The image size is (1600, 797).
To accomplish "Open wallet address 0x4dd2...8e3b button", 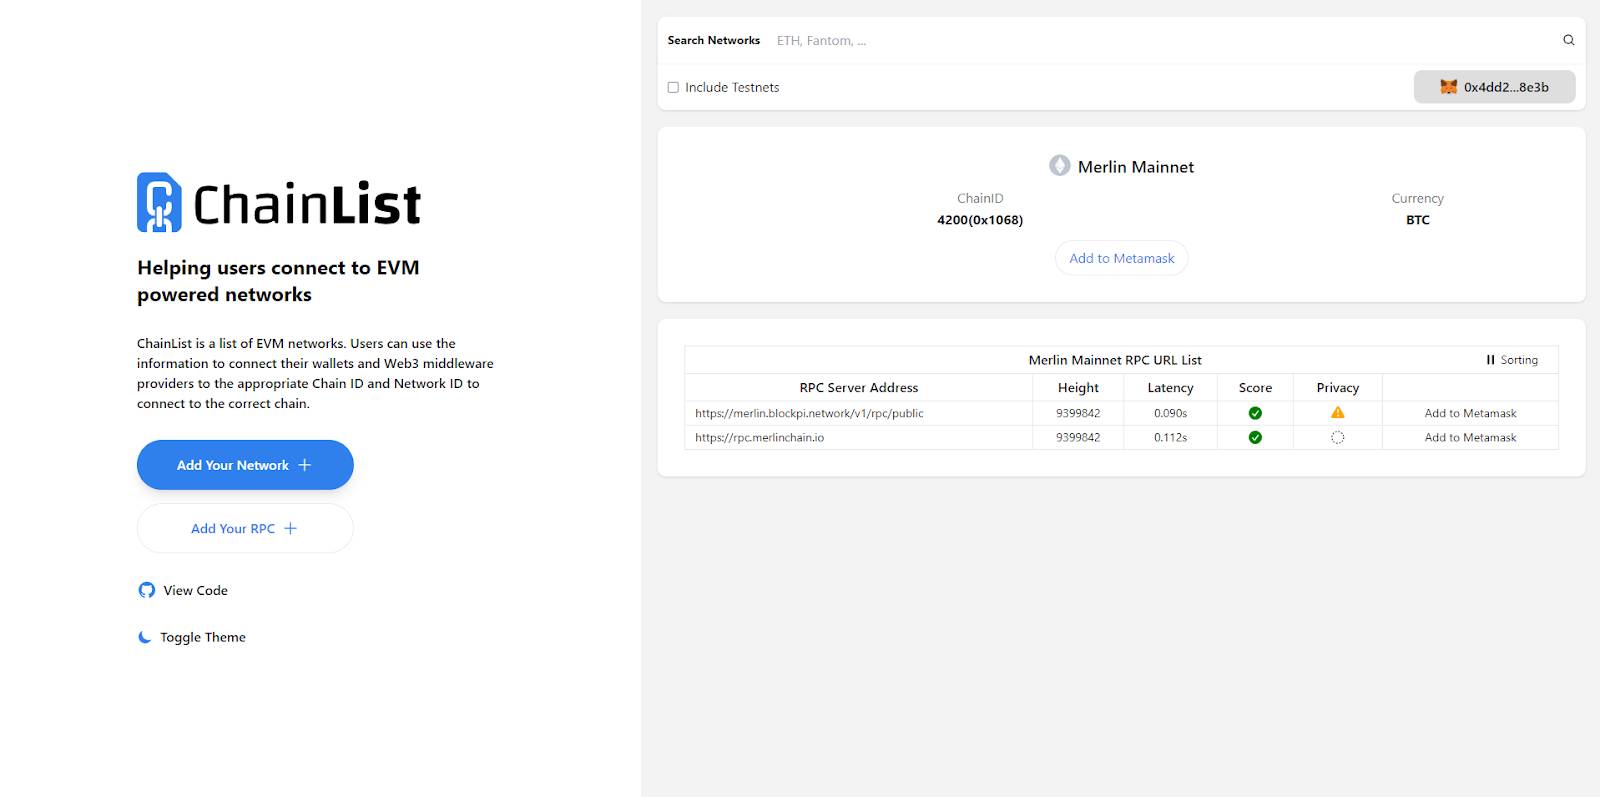I will point(1494,87).
